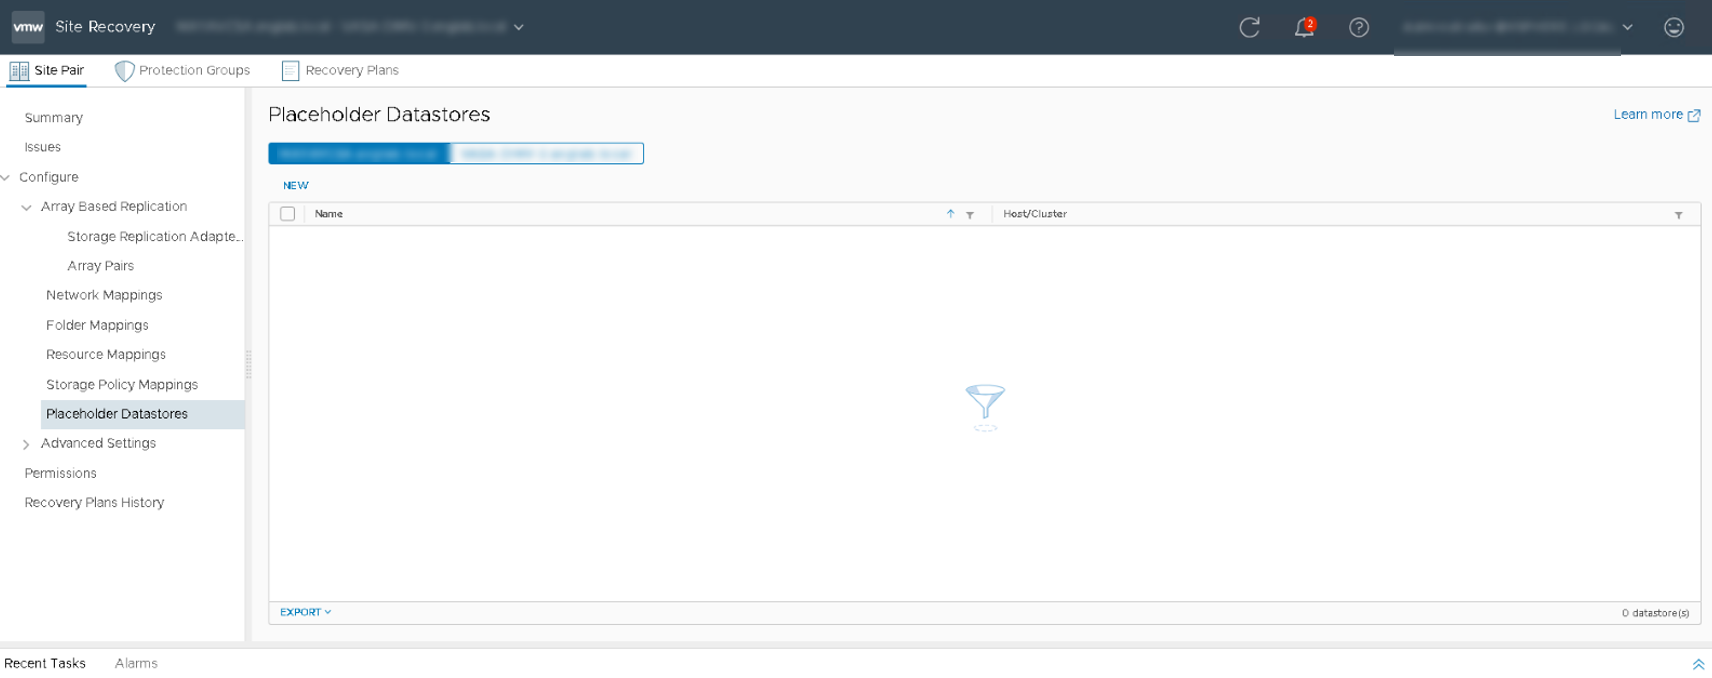The width and height of the screenshot is (1712, 678).
Task: Open the site selector dropdown in header
Action: (519, 27)
